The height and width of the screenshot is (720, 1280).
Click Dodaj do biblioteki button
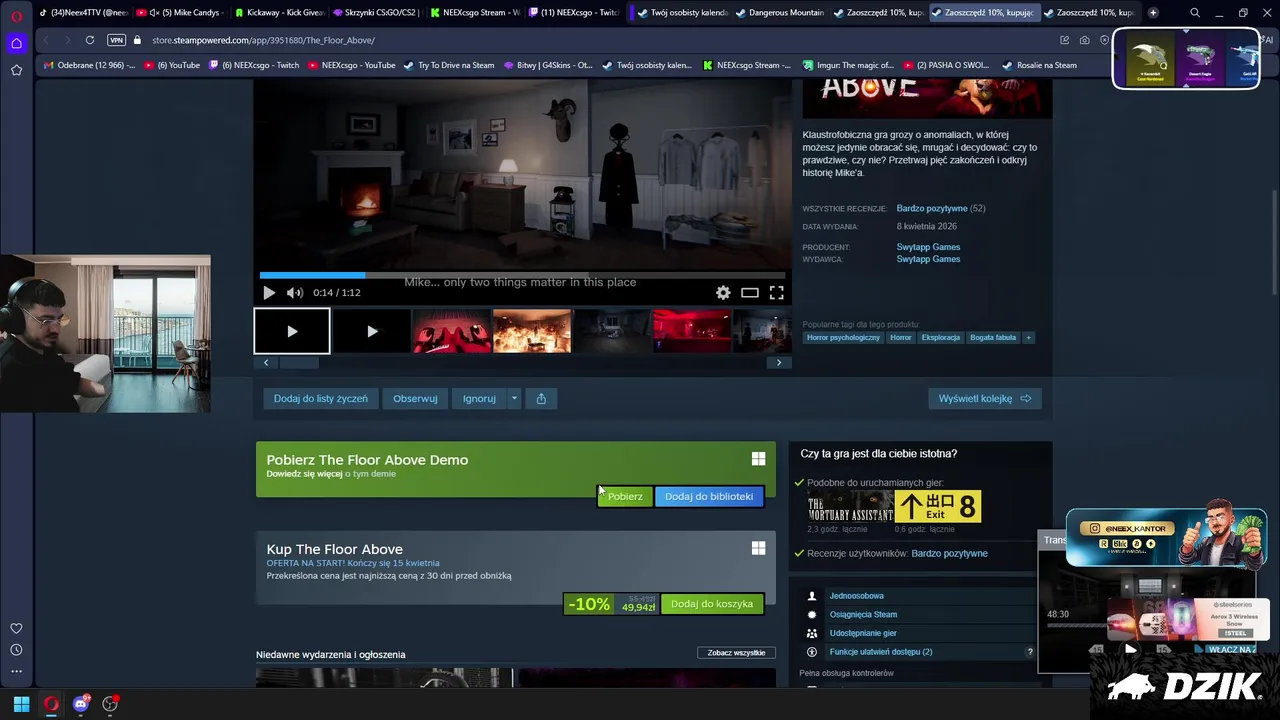(x=709, y=496)
